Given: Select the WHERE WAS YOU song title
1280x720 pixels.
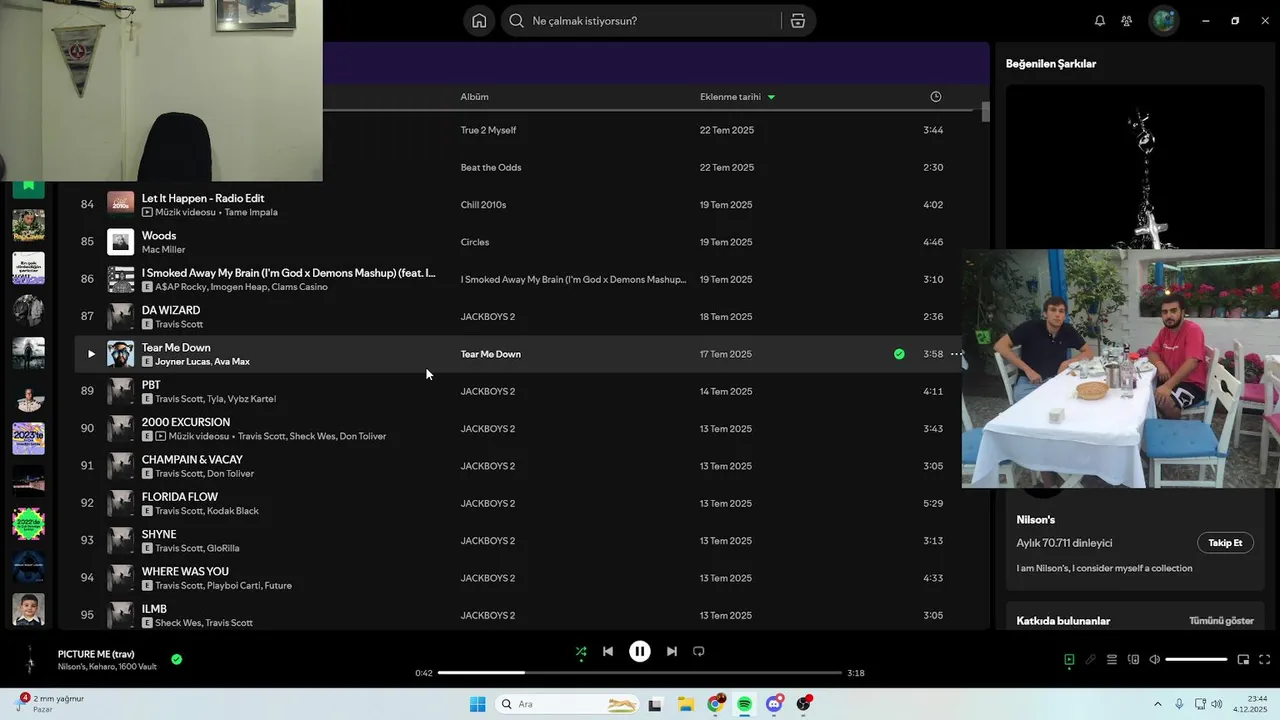Looking at the screenshot, I should point(185,572).
